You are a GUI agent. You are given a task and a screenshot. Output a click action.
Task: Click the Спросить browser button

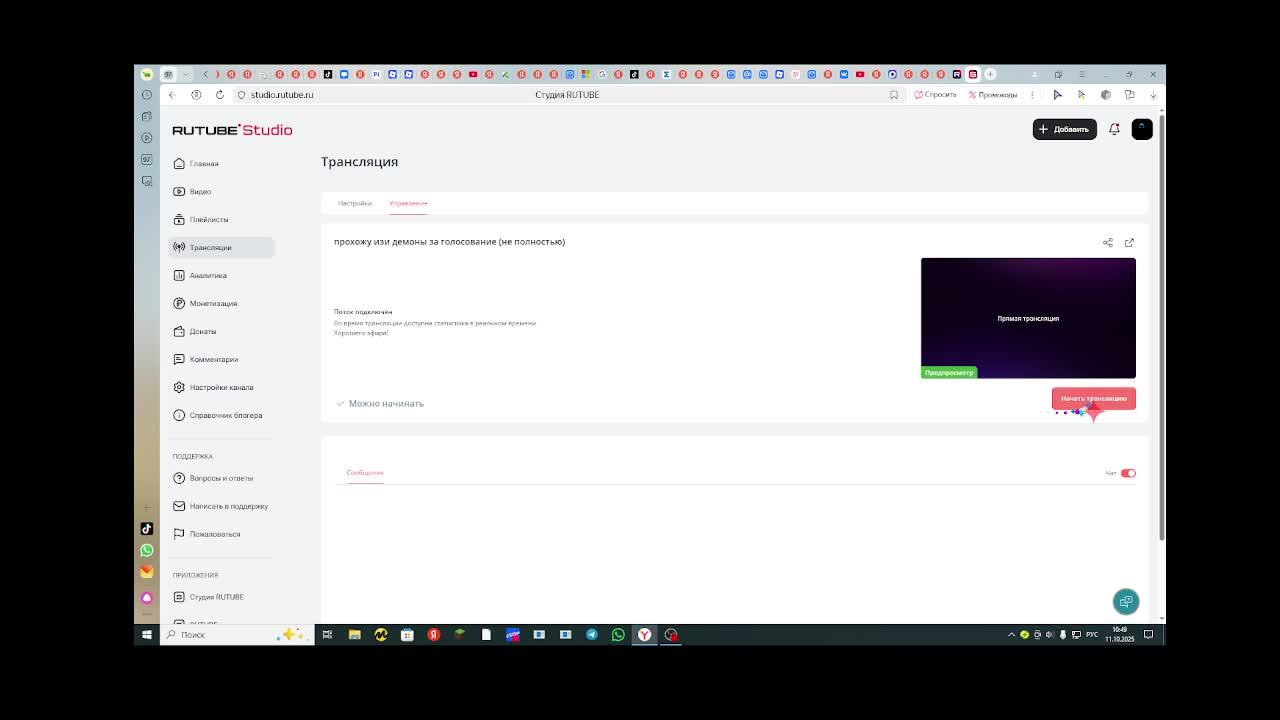pyautogui.click(x=936, y=95)
